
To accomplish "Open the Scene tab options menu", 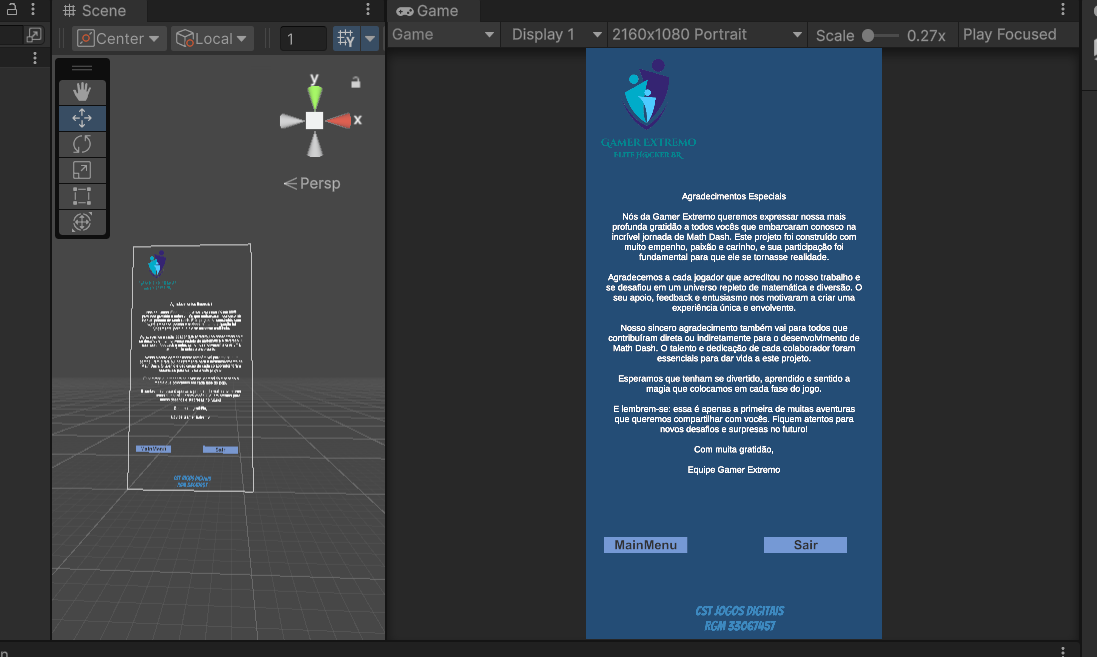I will tap(368, 9).
